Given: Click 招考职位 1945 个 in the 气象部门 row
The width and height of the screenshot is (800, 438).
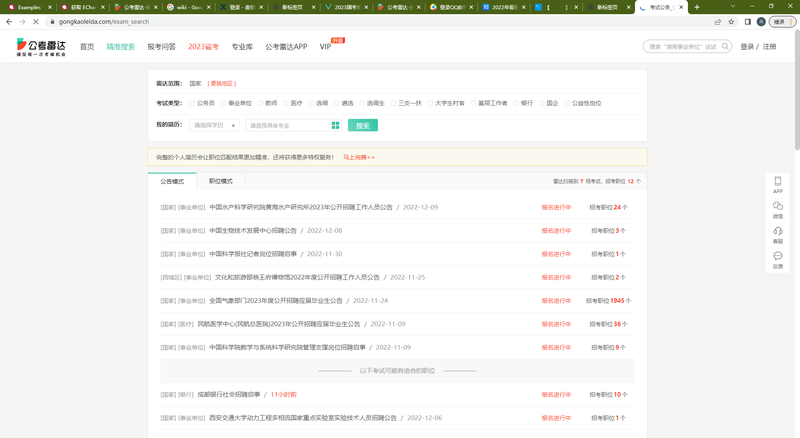Looking at the screenshot, I should coord(608,301).
